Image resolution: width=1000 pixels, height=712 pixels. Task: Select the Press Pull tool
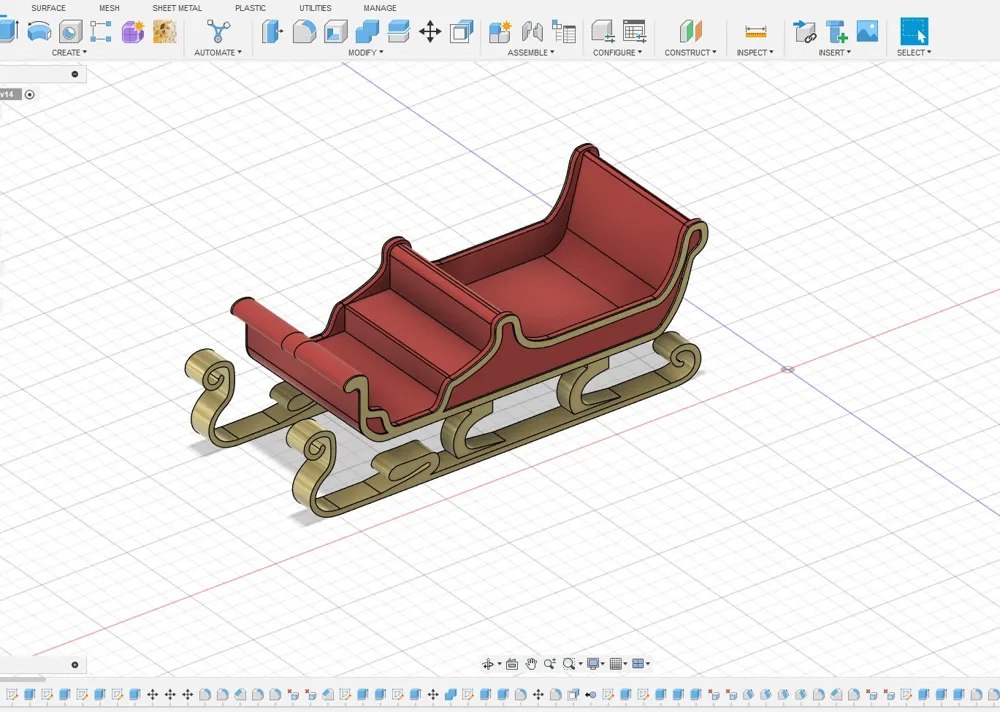click(x=272, y=31)
